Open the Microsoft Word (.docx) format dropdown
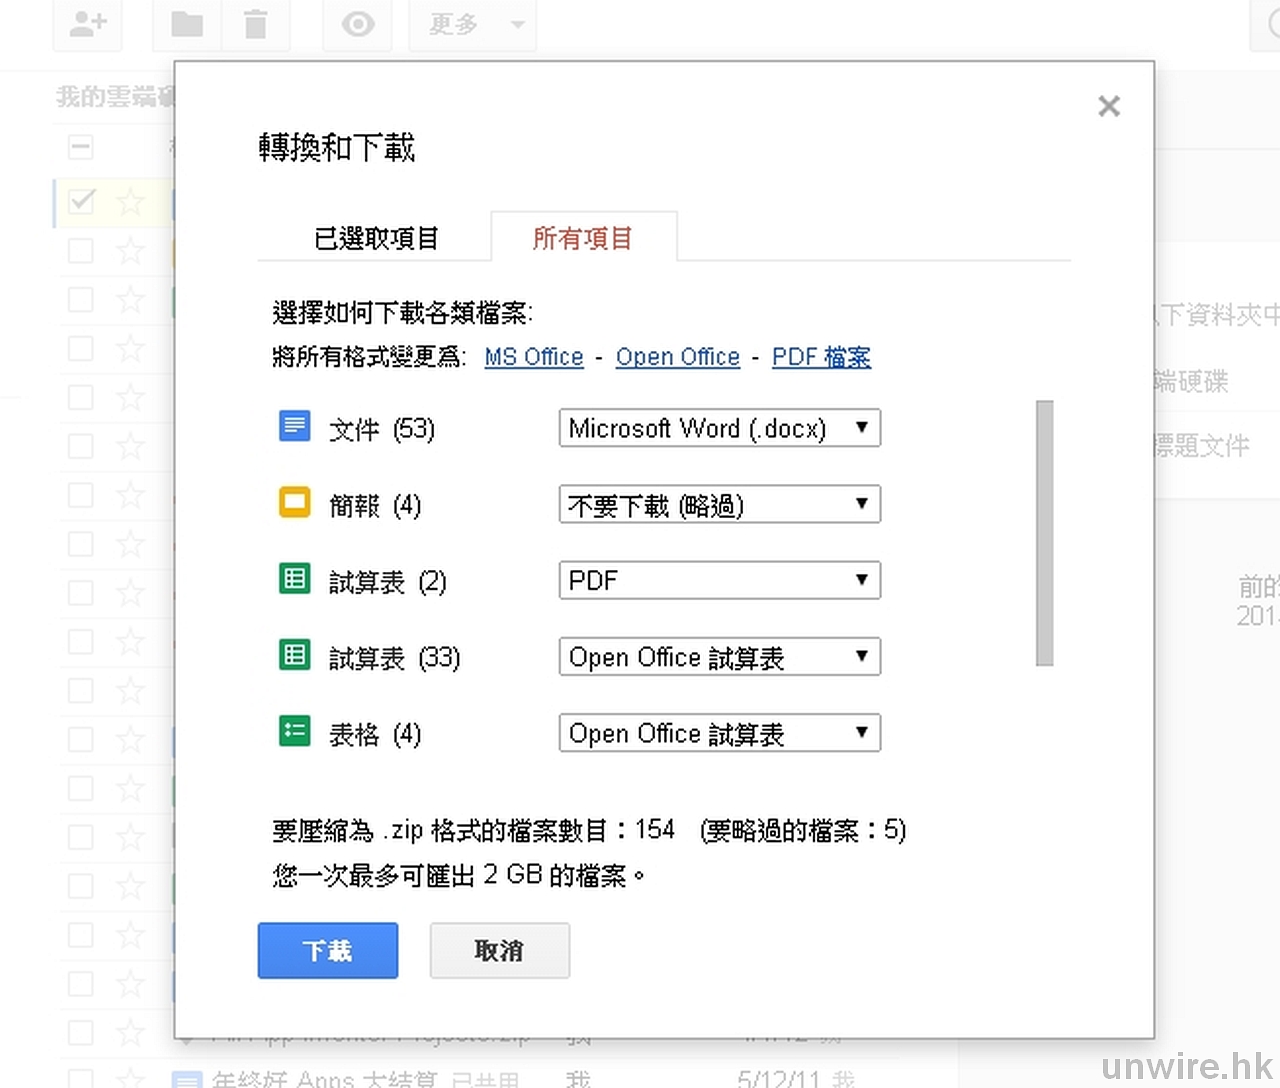This screenshot has width=1280, height=1088. (719, 428)
